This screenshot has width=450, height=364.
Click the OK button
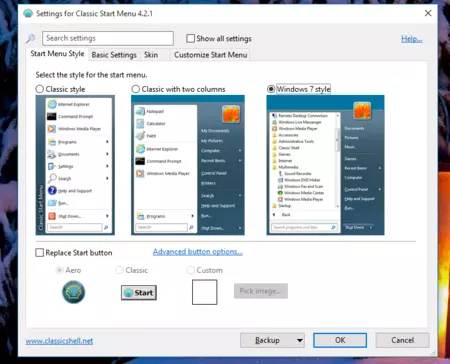pos(340,340)
